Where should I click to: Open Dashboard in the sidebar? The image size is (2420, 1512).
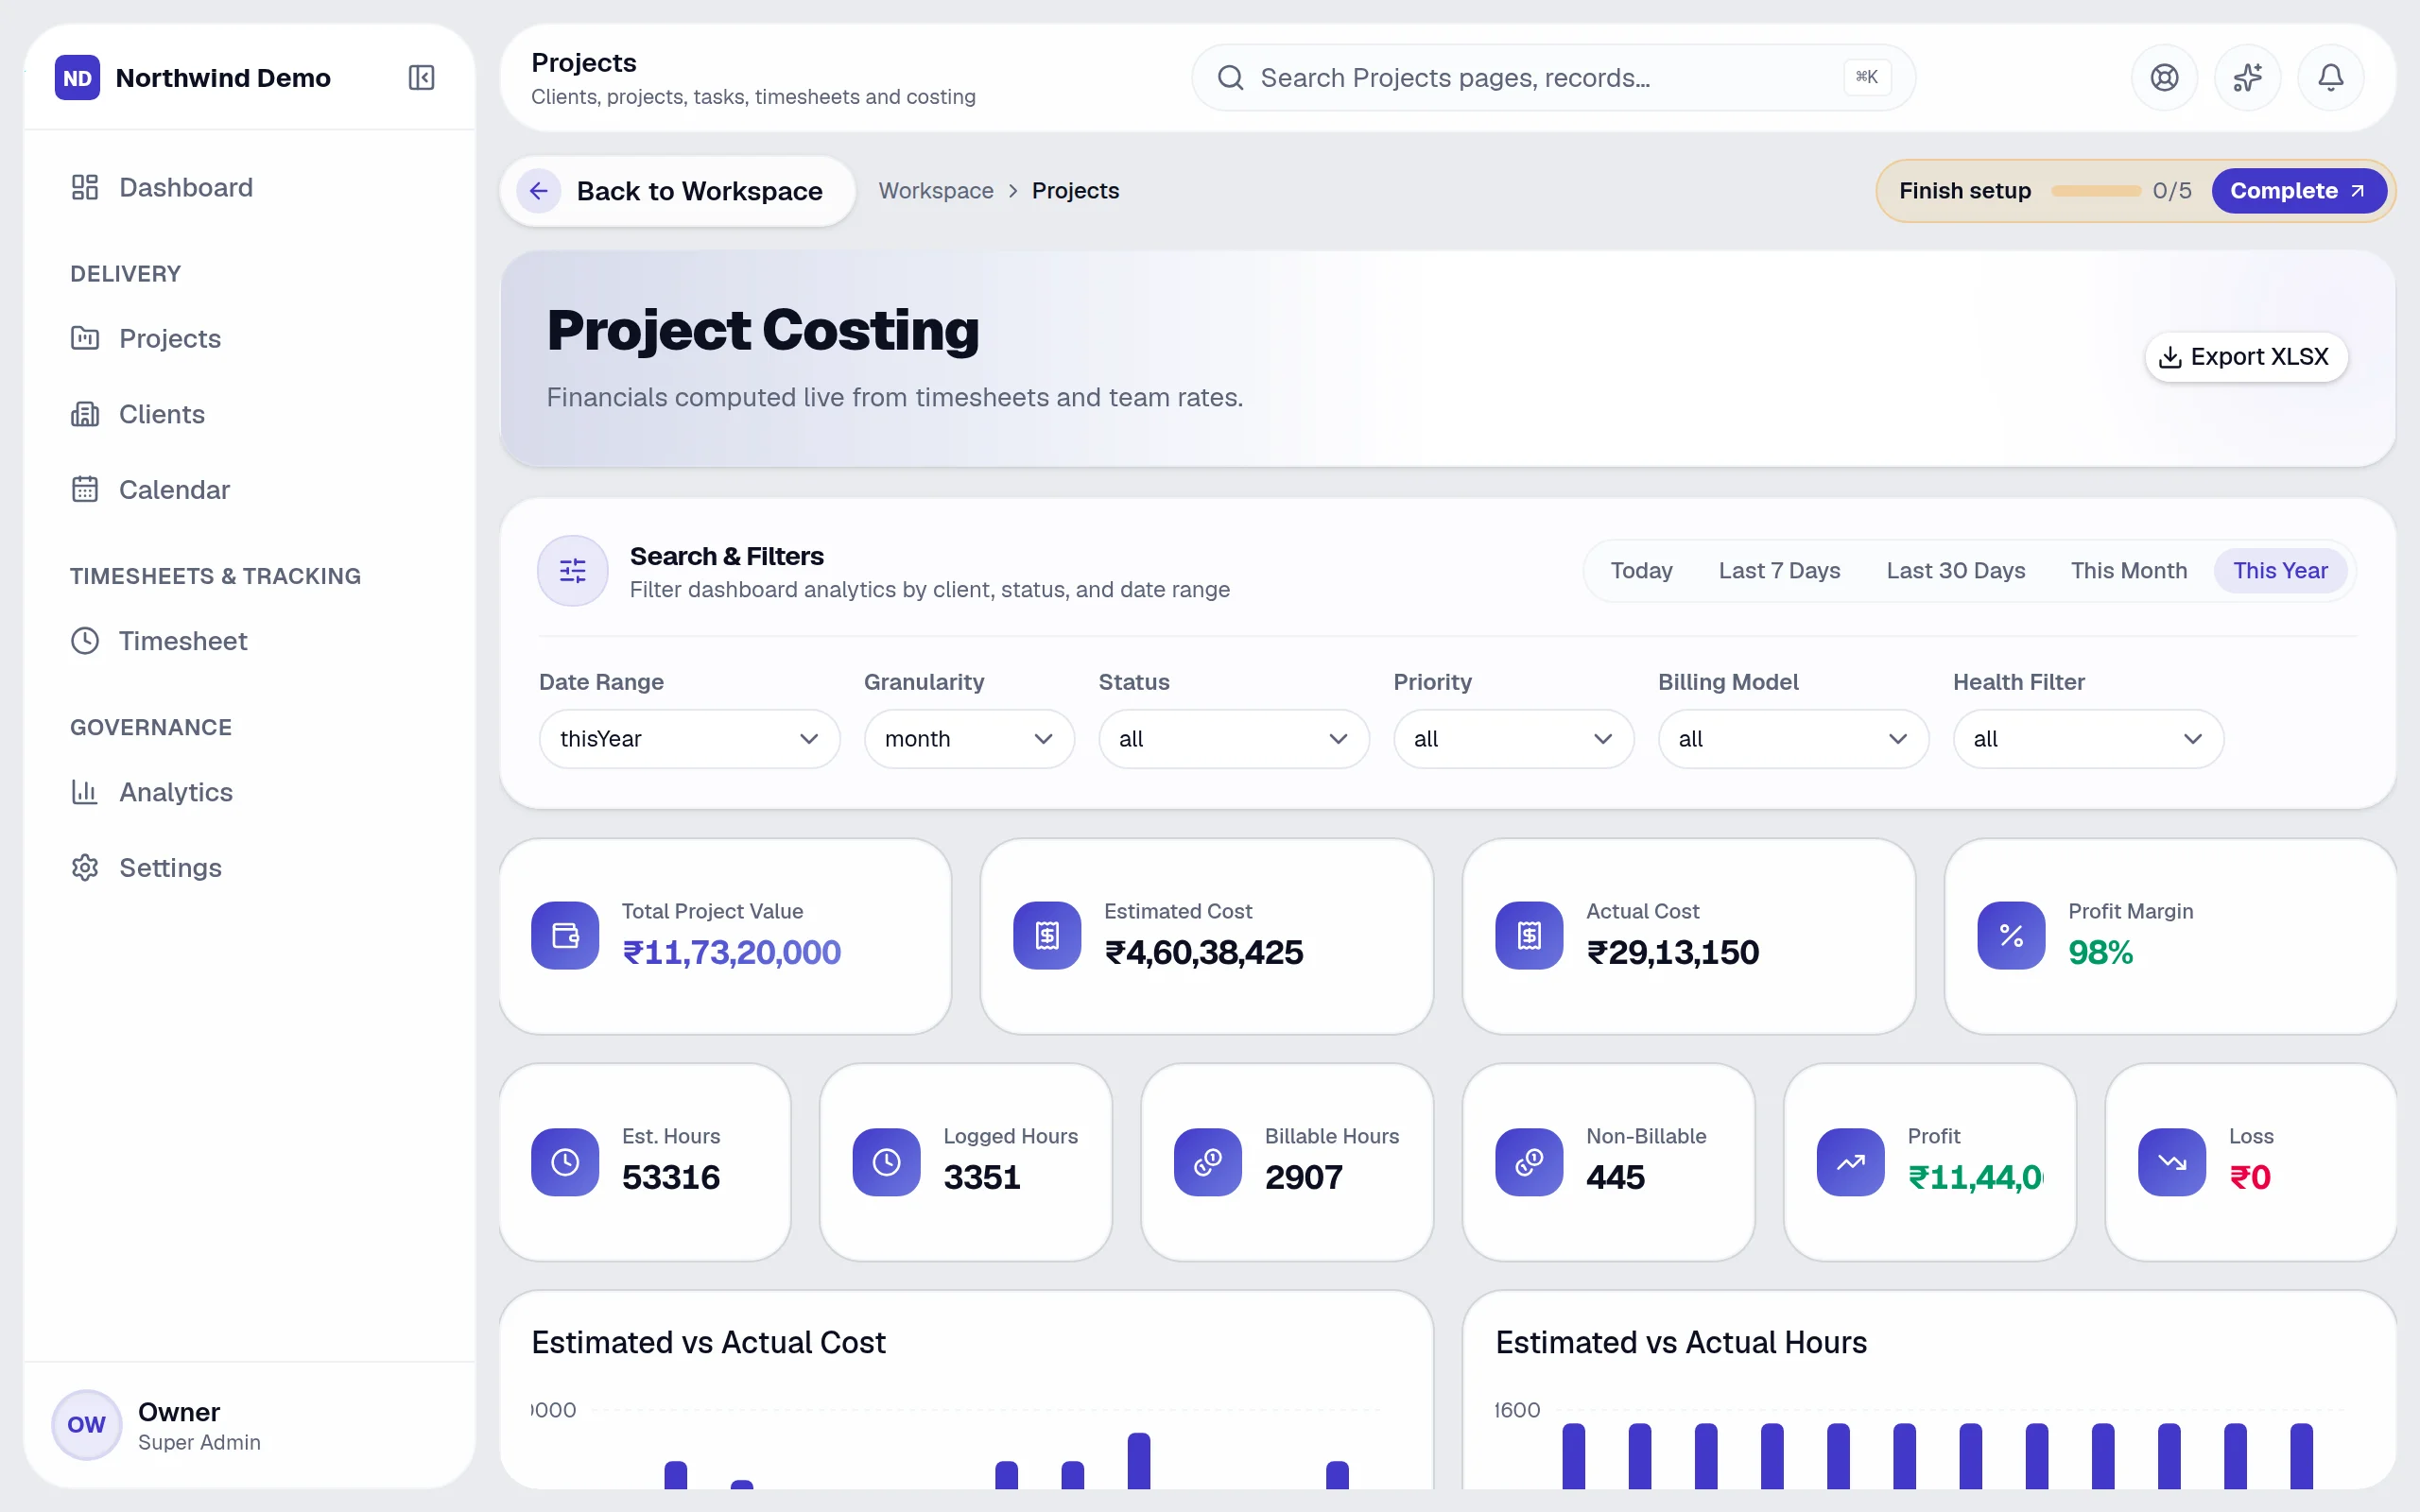coord(250,187)
